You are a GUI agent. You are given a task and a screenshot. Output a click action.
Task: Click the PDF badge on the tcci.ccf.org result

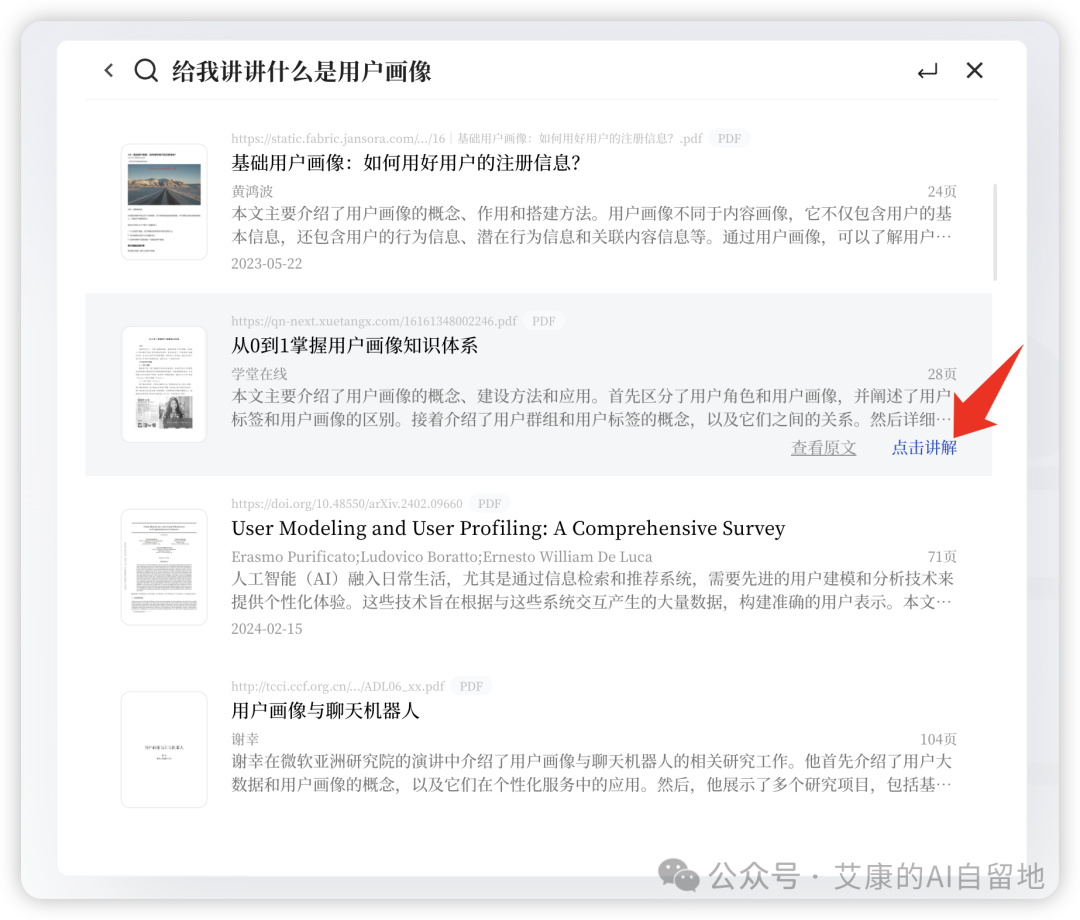(x=470, y=686)
